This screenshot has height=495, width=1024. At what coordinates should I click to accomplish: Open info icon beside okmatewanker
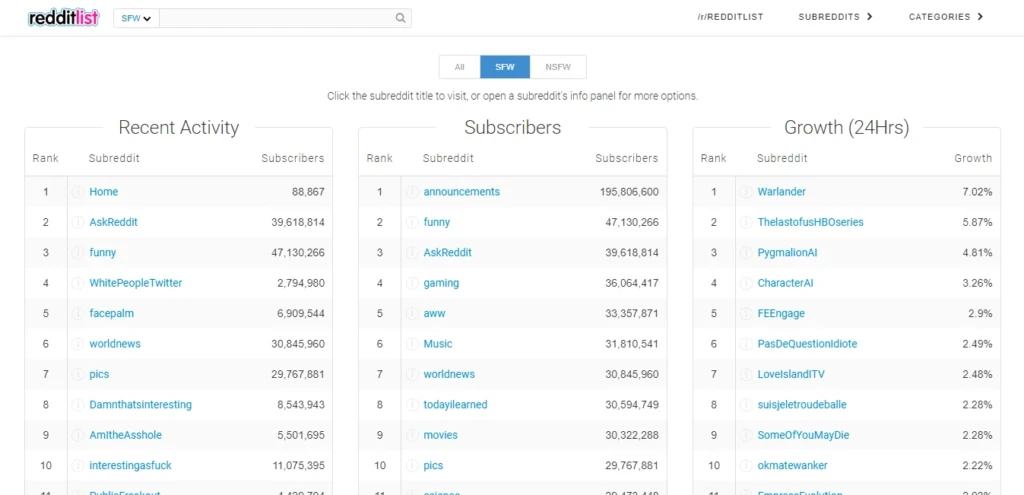746,466
